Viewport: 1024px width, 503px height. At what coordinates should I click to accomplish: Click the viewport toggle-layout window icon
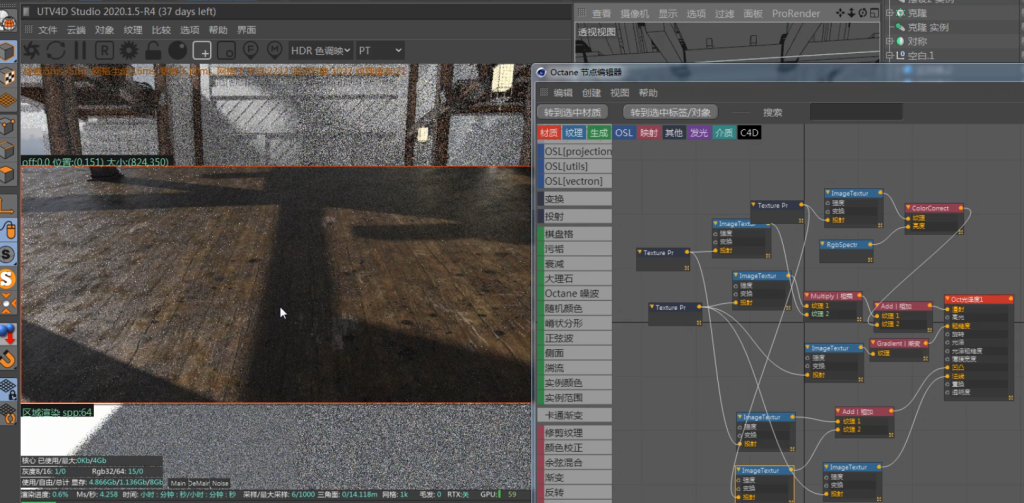point(874,13)
